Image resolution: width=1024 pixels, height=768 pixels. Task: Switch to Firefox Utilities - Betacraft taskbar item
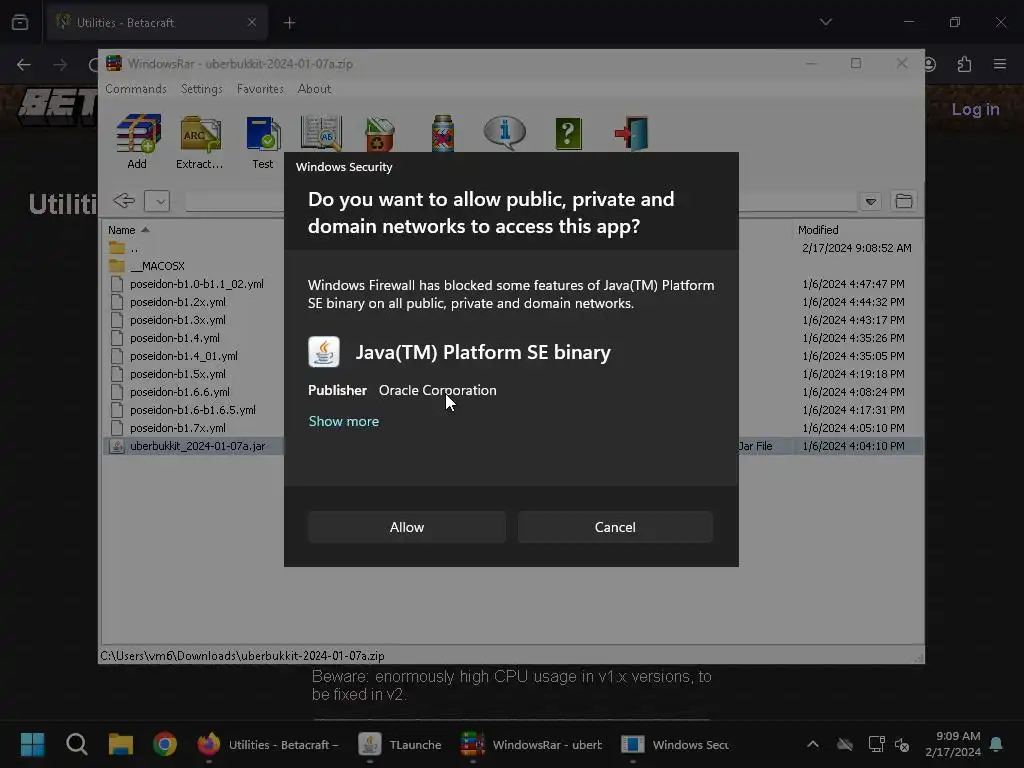(x=268, y=744)
